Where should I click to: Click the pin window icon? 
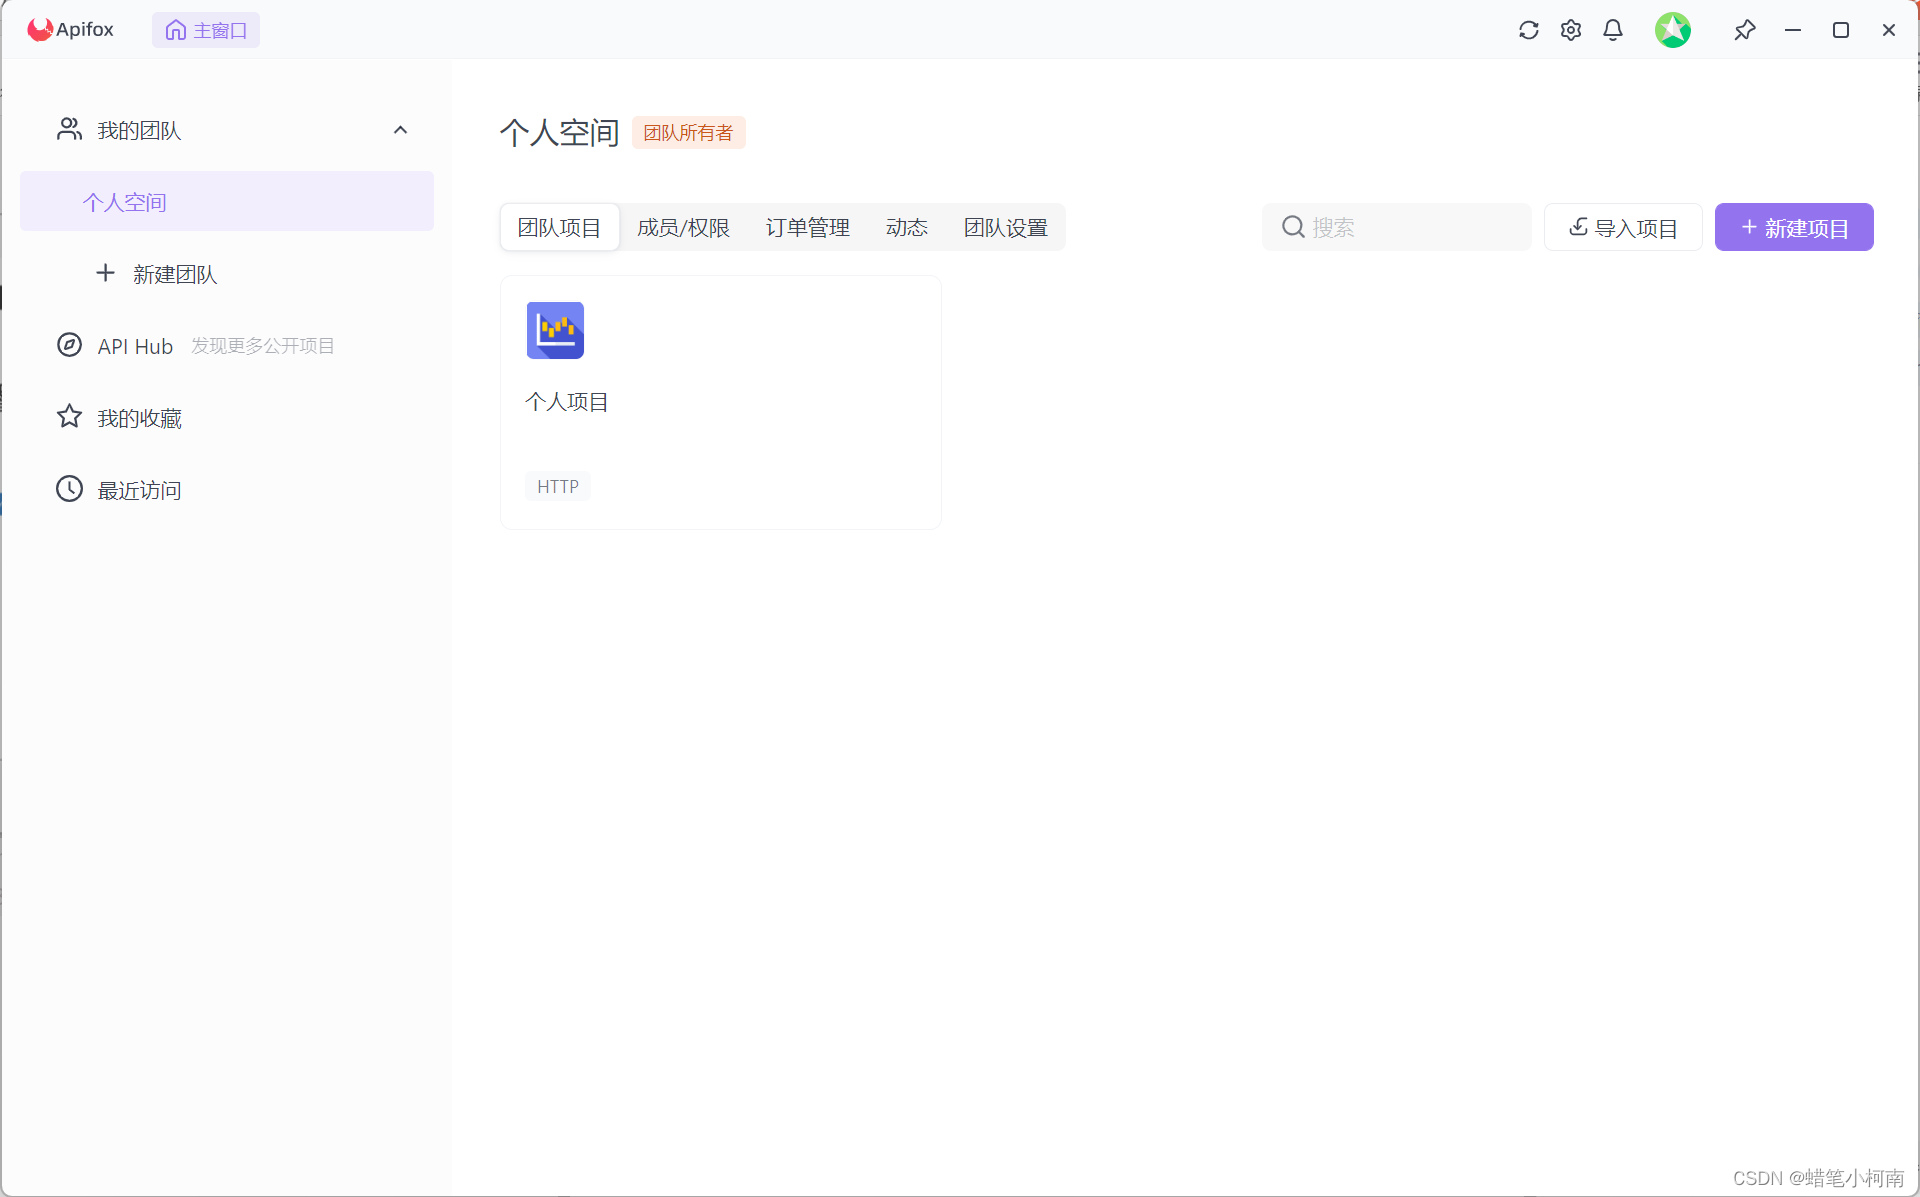[x=1745, y=30]
